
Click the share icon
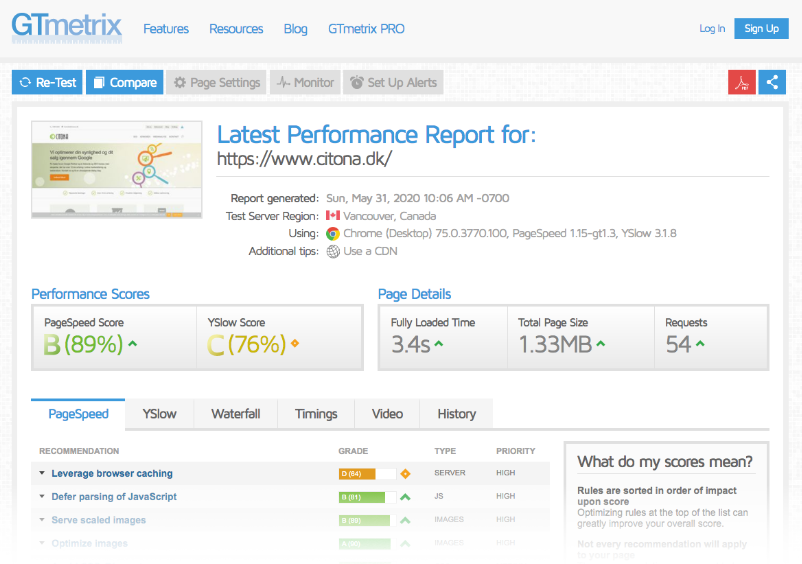[x=772, y=82]
